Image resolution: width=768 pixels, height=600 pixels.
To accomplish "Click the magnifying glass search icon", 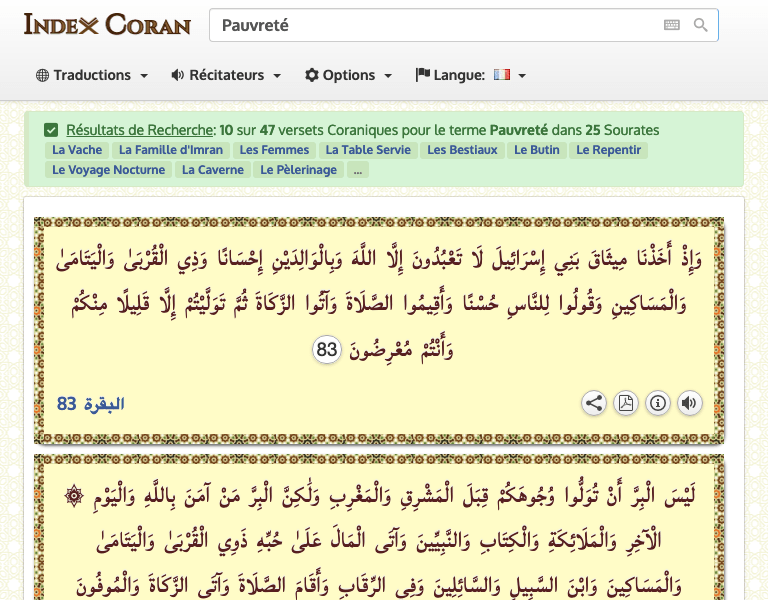I will click(x=700, y=25).
